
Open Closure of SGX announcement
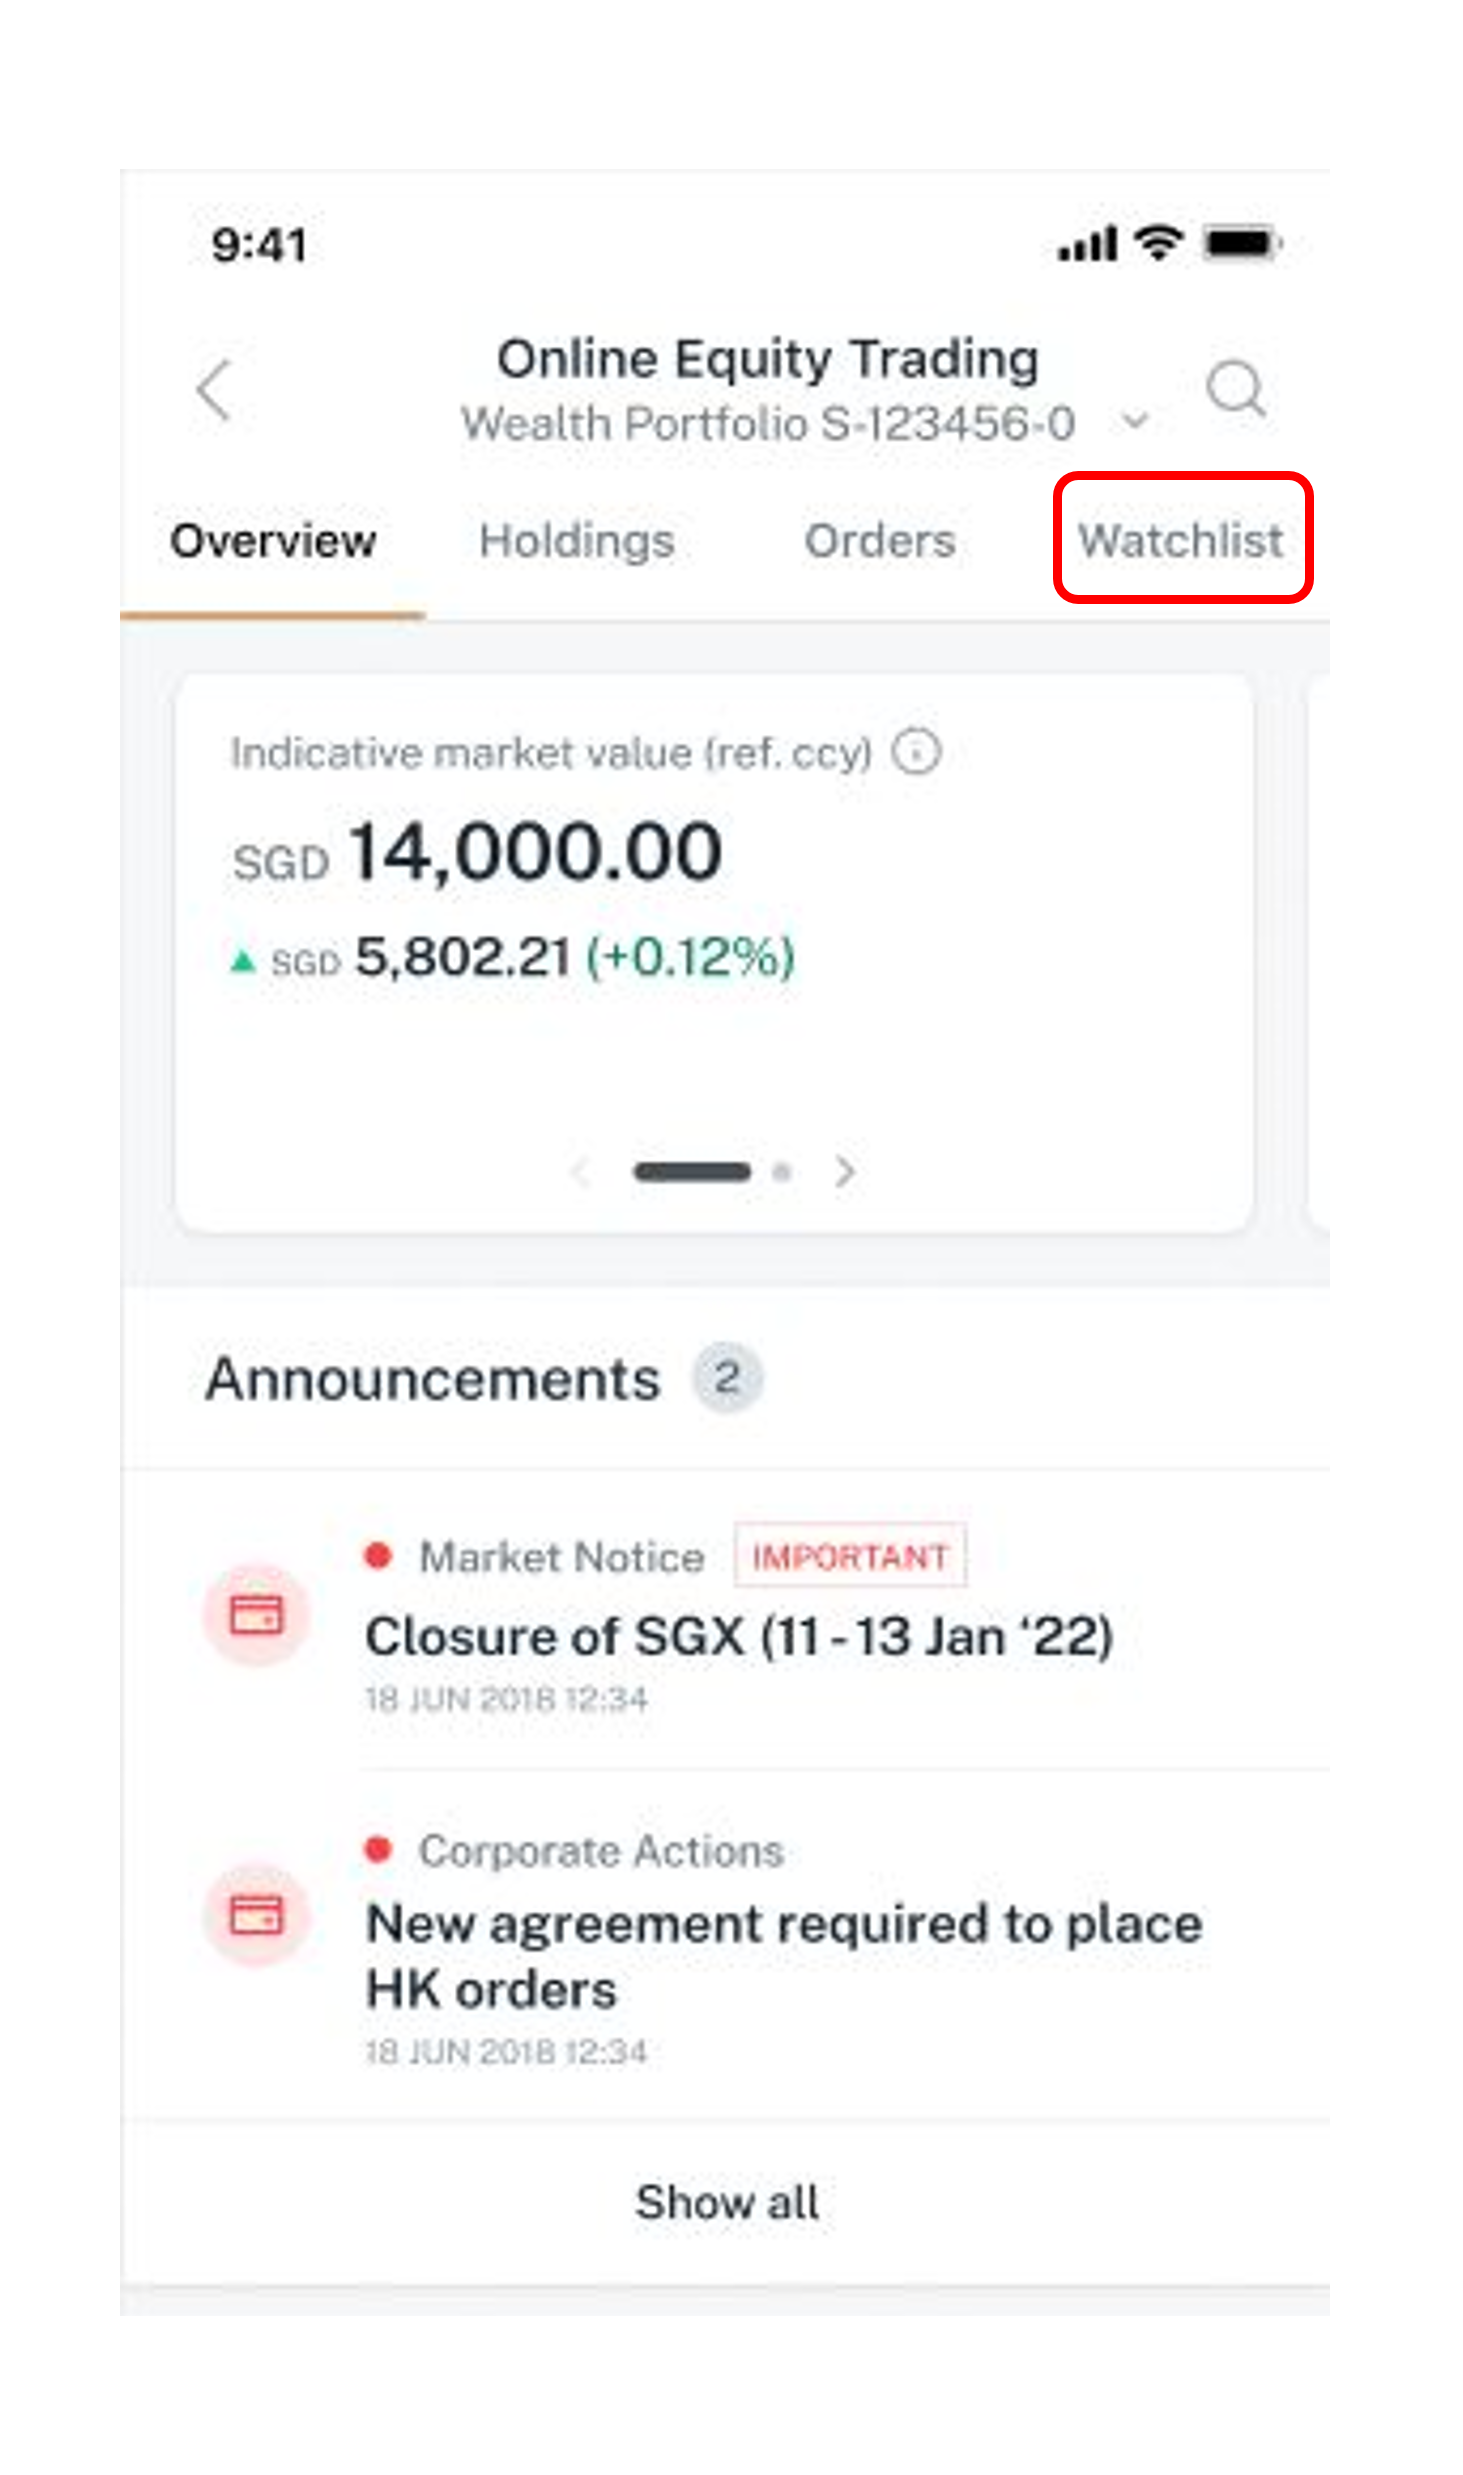[x=740, y=1637]
